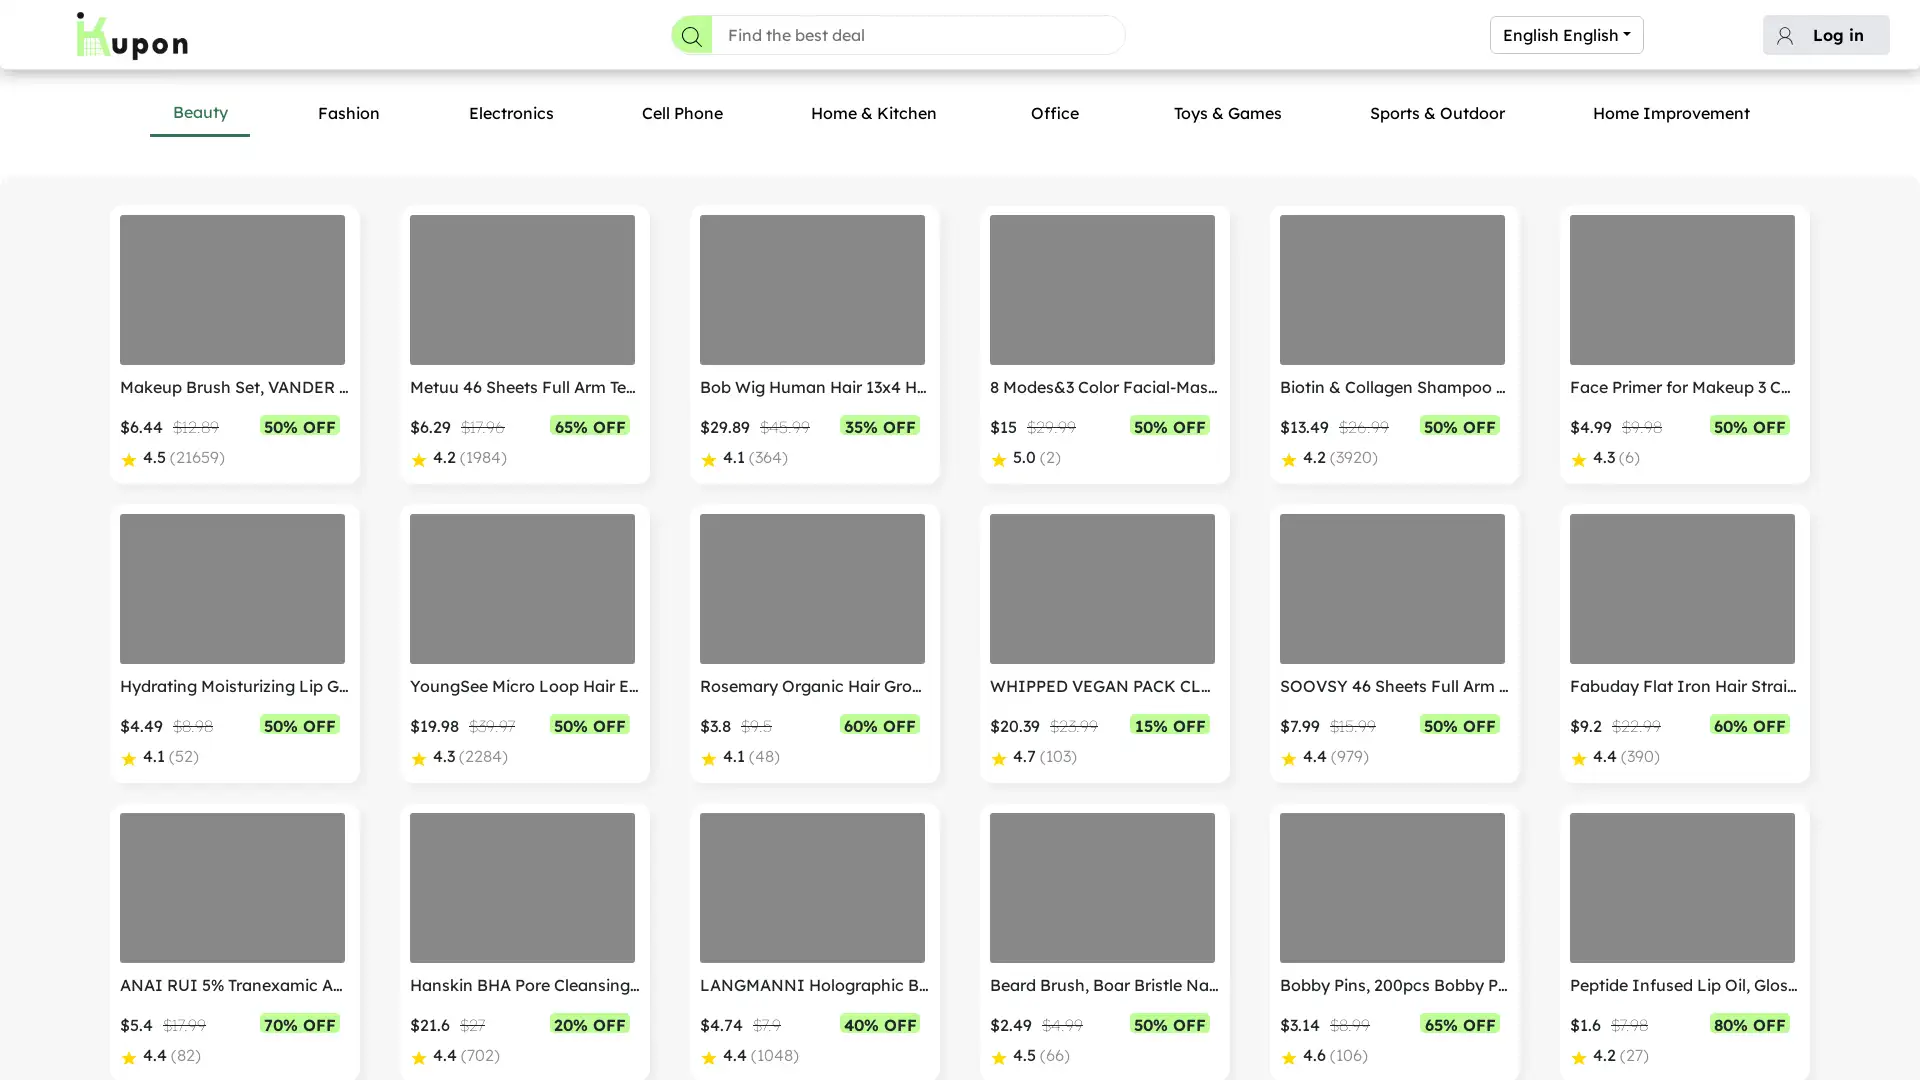Open Beard Brush Boar Bristle thumbnail
Viewport: 1920px width, 1080px height.
tap(1102, 888)
